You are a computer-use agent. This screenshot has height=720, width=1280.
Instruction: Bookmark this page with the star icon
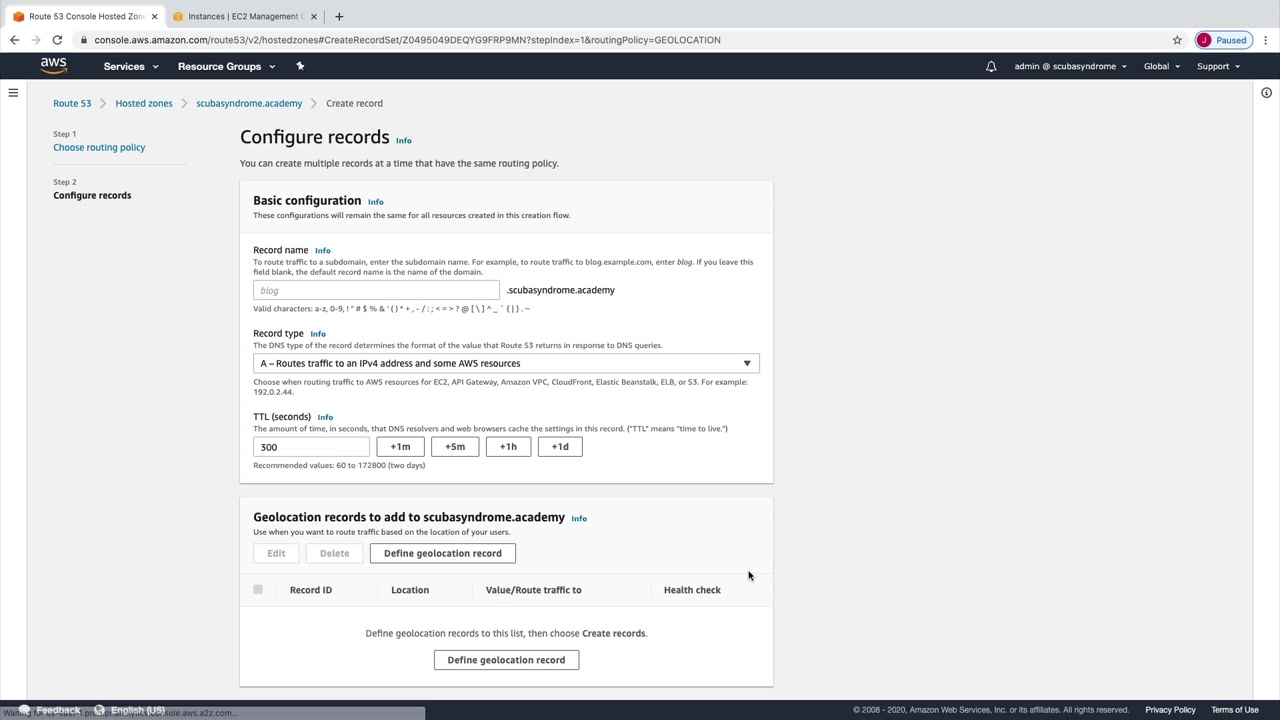[1177, 40]
